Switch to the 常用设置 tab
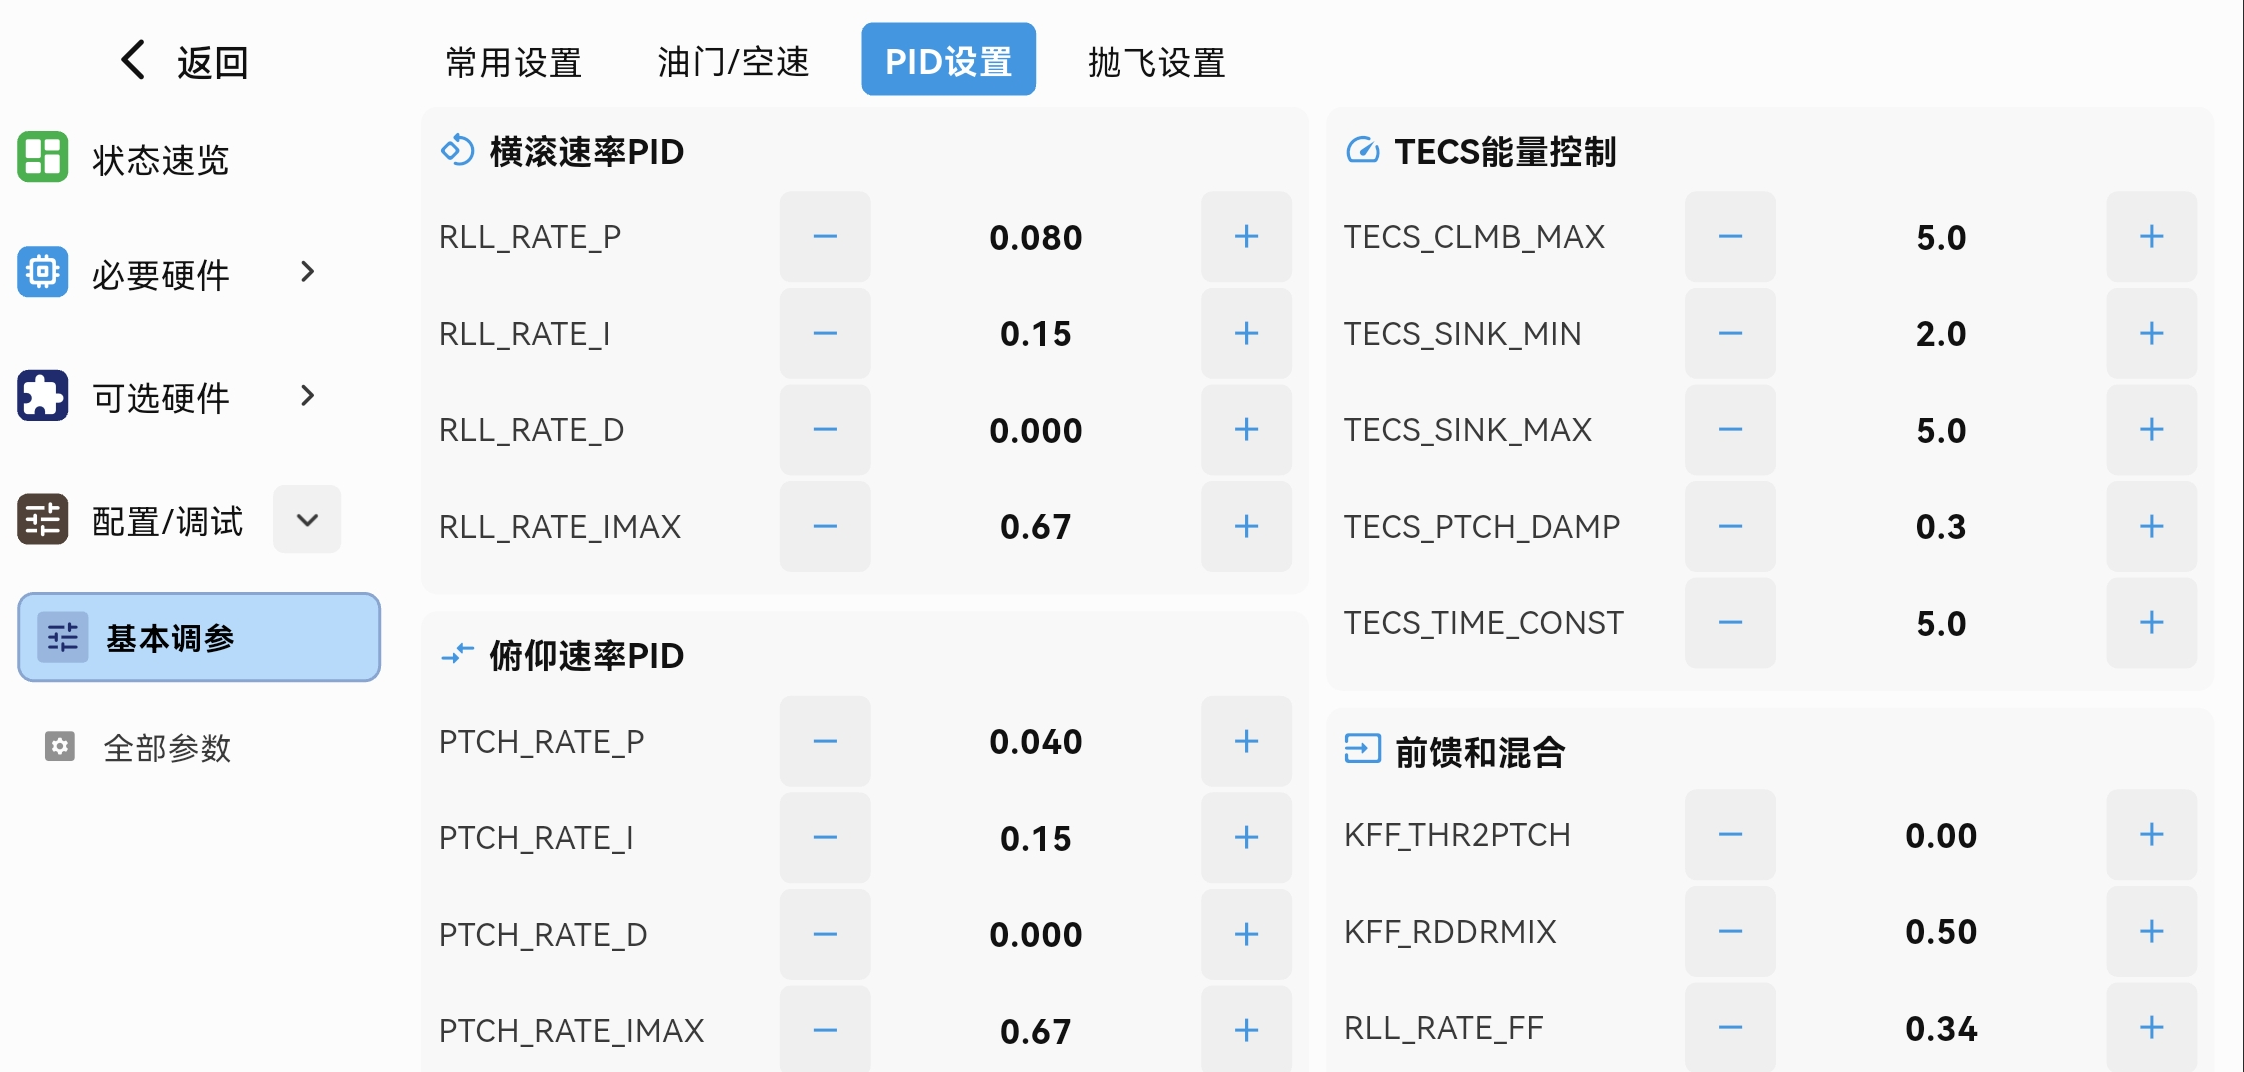This screenshot has width=2244, height=1072. pos(513,62)
